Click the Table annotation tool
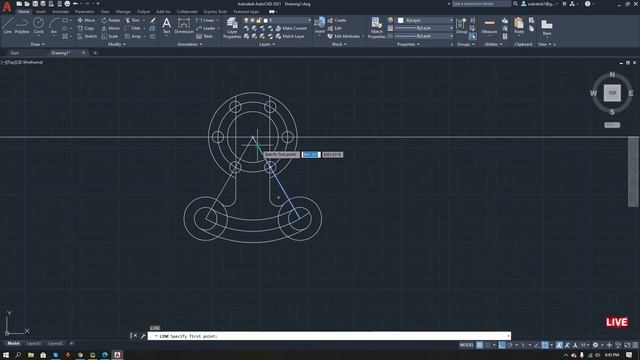The height and width of the screenshot is (360, 640). tap(204, 36)
